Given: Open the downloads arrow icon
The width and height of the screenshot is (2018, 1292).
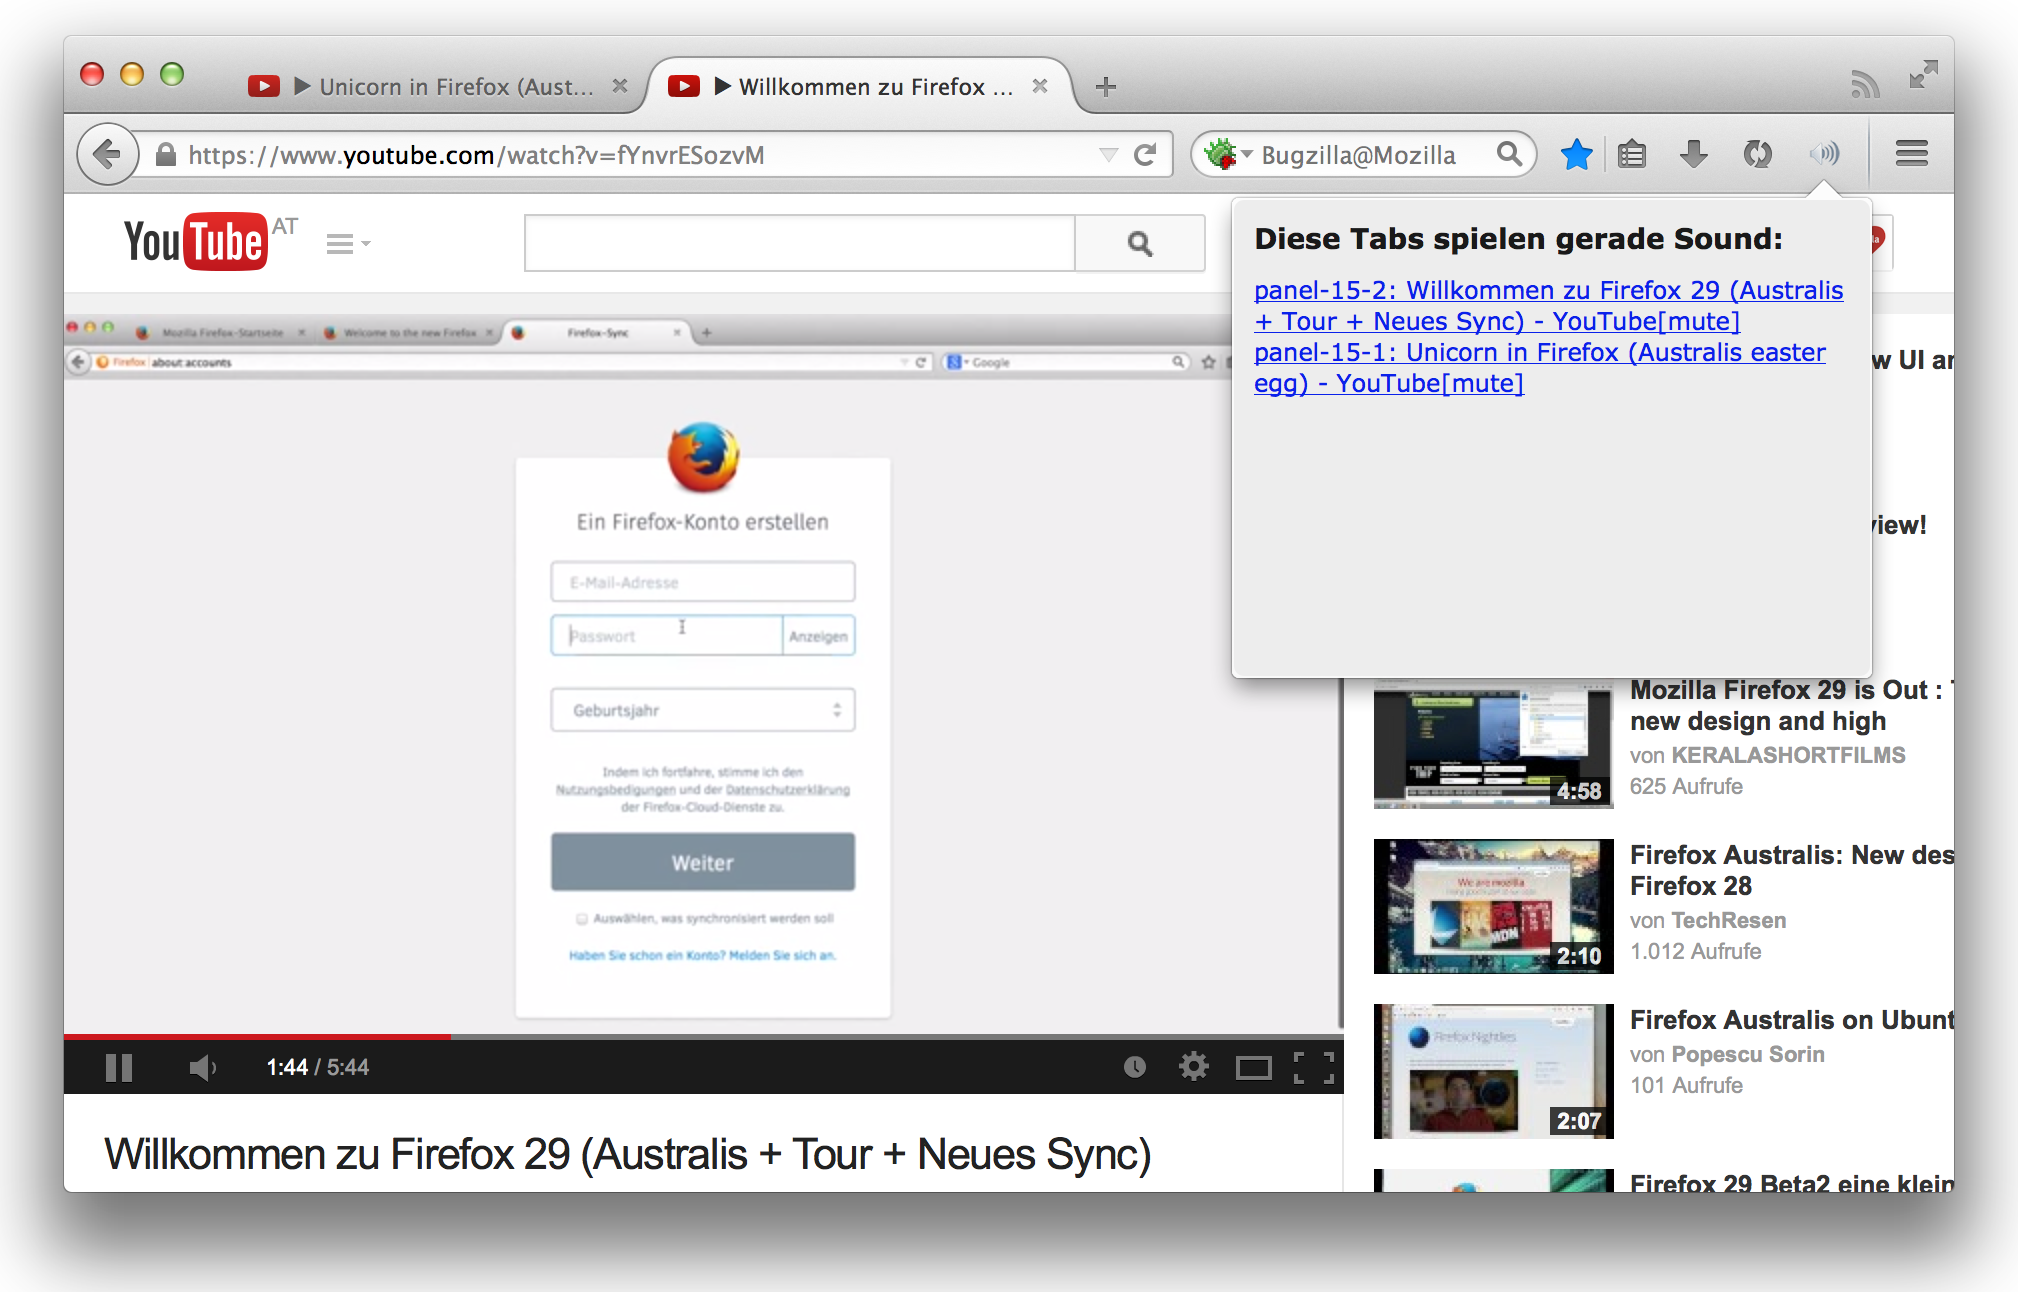Looking at the screenshot, I should (x=1693, y=155).
